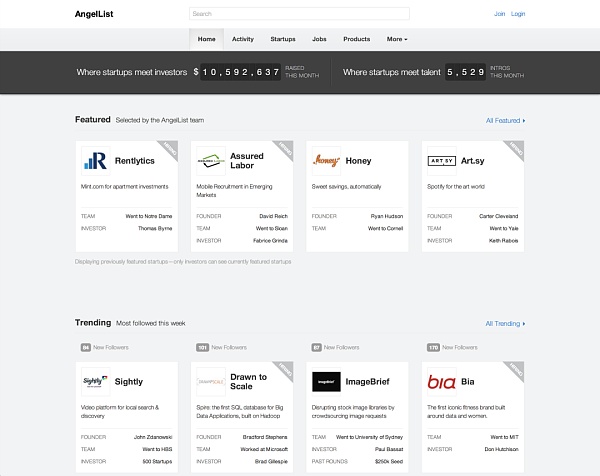The image size is (600, 476).
Task: Open the Honey startup title
Action: [359, 161]
